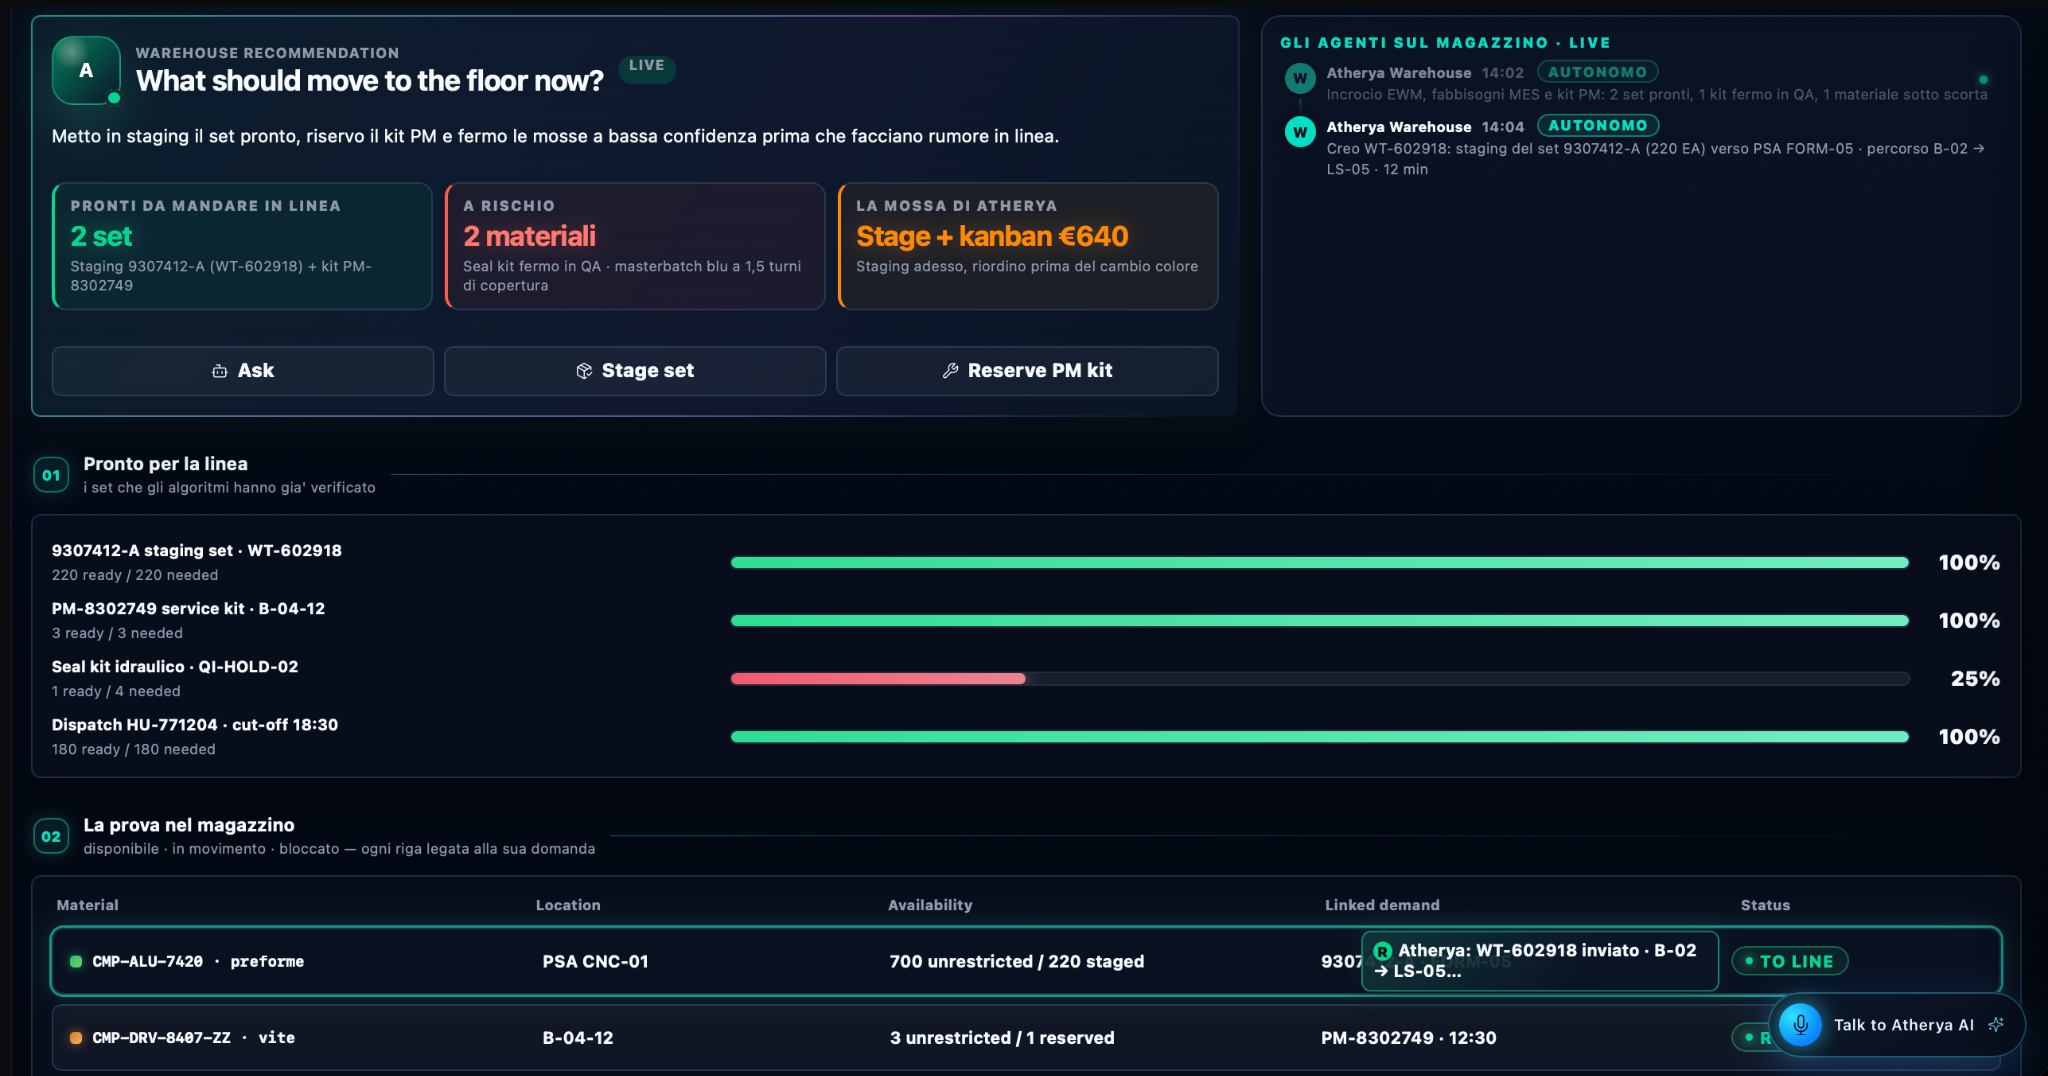
Task: Click the AUTONOMO tag on the 14:04 entry
Action: click(1597, 126)
